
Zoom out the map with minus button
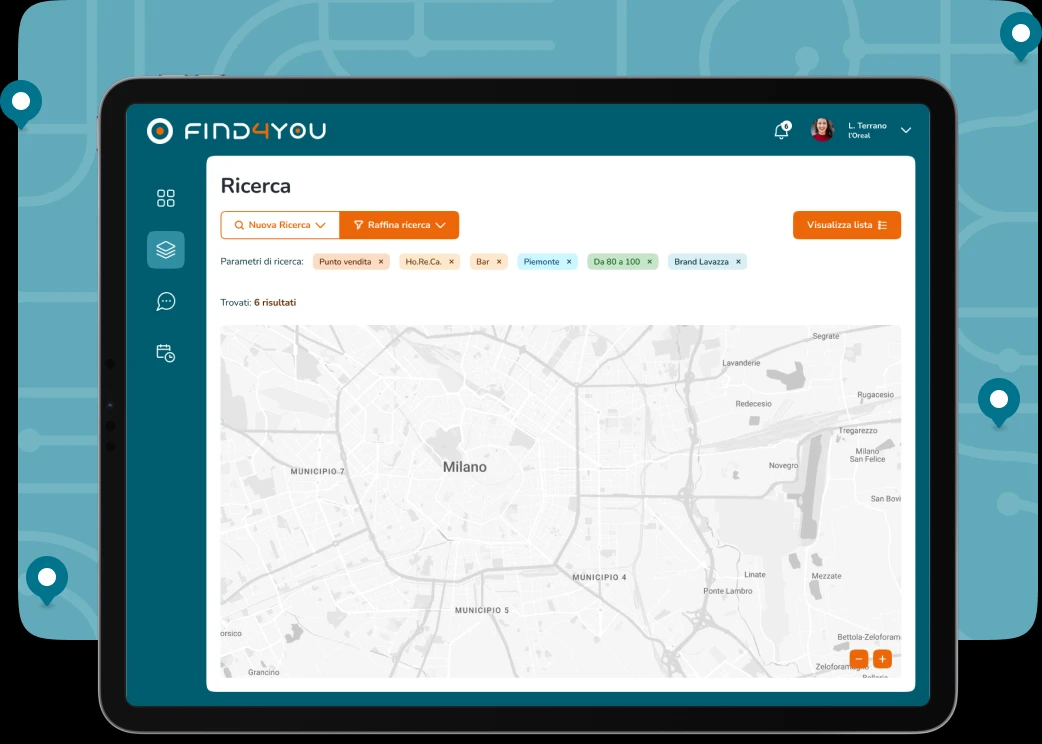click(x=859, y=659)
